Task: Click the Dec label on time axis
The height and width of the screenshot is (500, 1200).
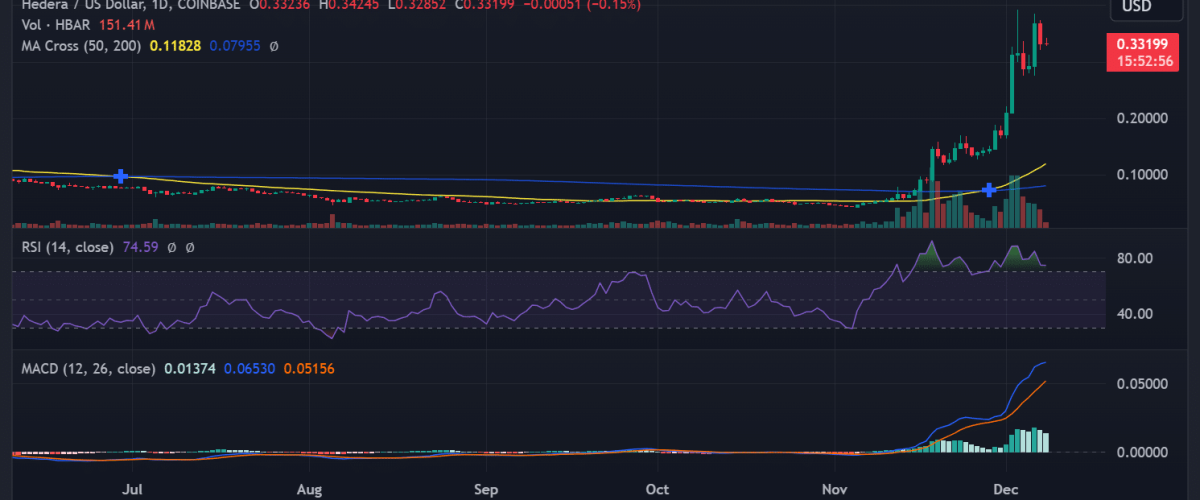Action: point(1006,491)
